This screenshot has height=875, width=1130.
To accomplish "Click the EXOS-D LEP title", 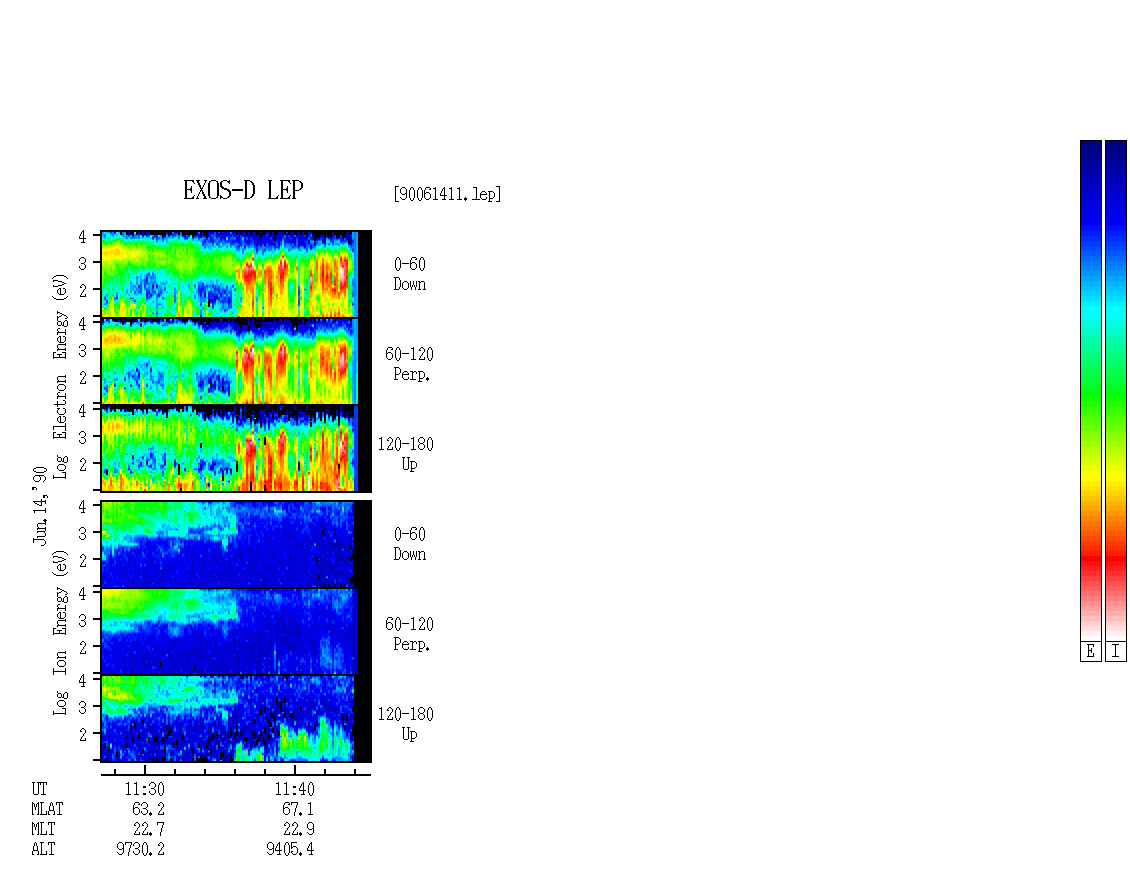I will point(243,190).
